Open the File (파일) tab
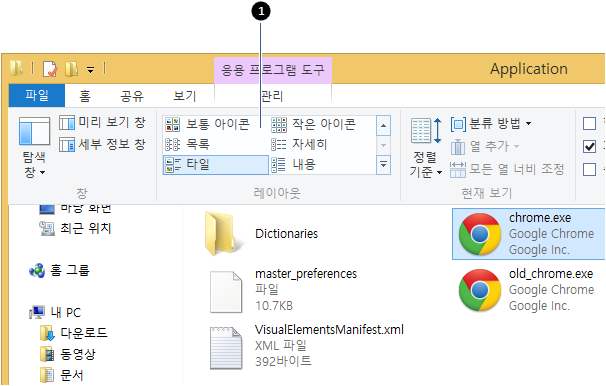Viewport: 606px width, 386px height. click(37, 95)
